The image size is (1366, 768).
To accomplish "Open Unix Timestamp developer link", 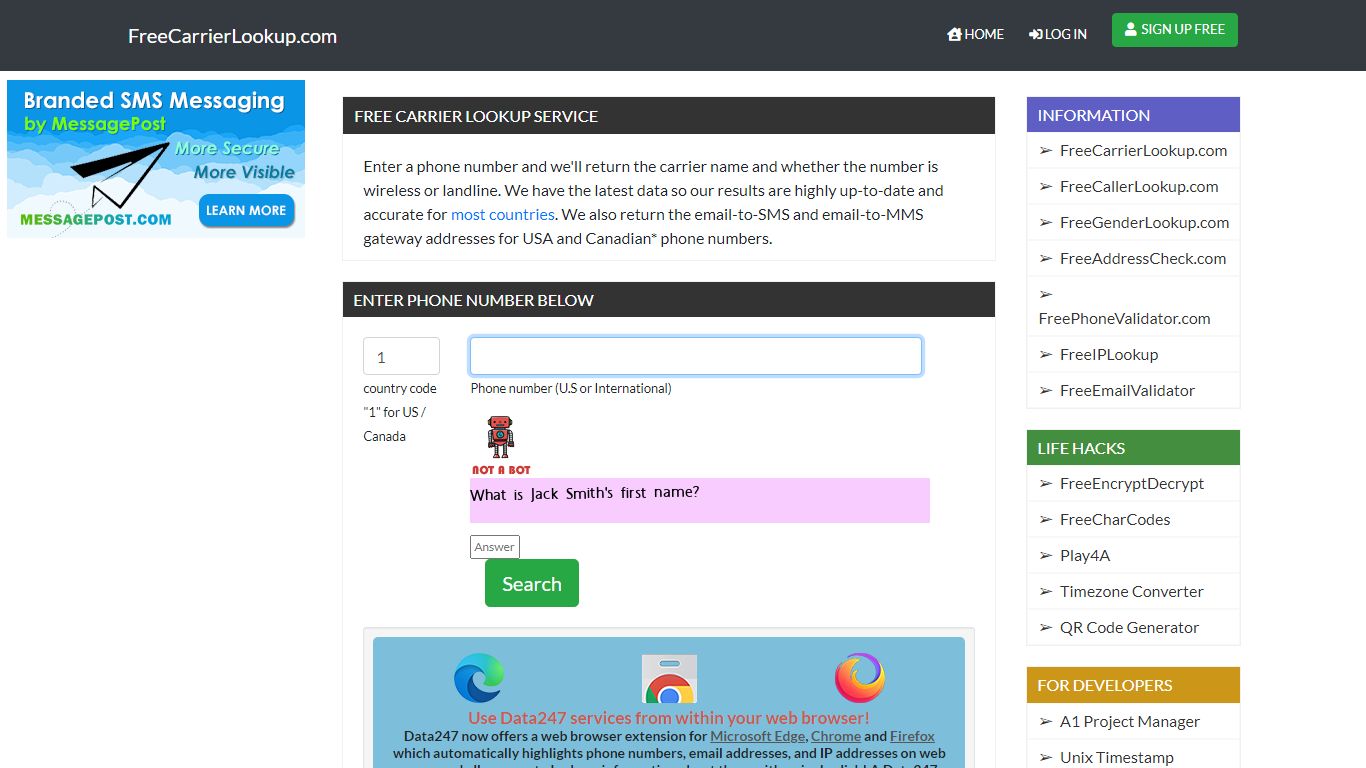I will (x=1117, y=758).
